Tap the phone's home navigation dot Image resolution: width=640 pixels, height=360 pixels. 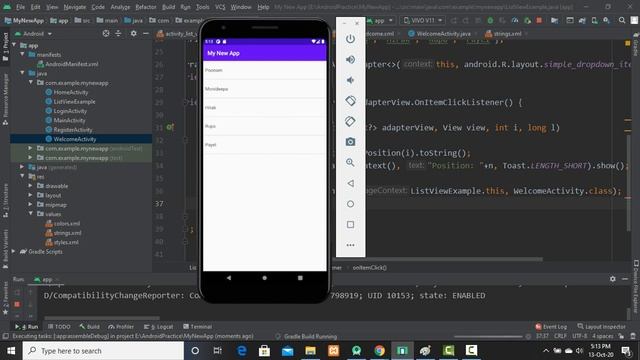[264, 278]
